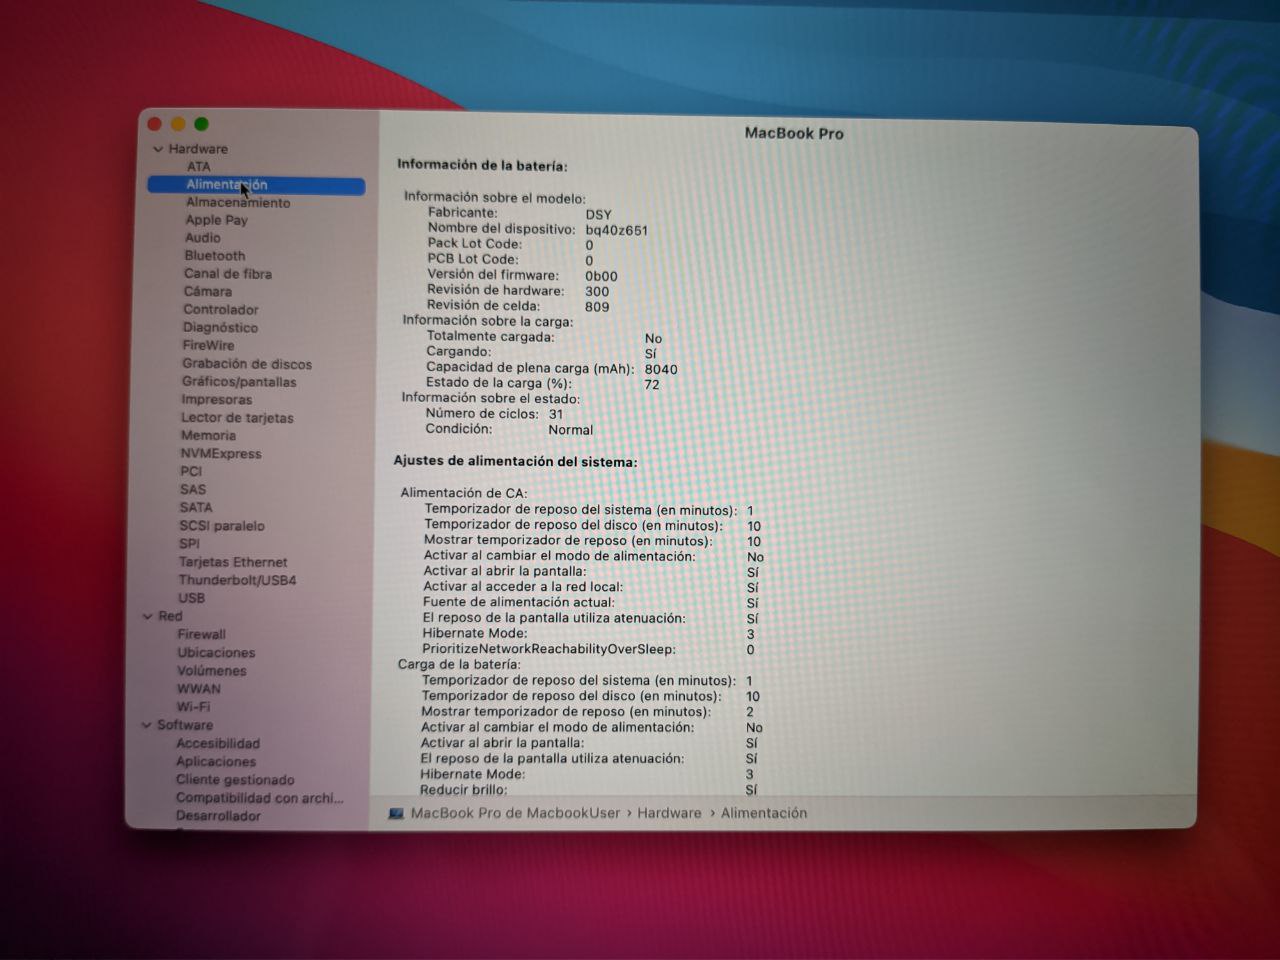The image size is (1280, 960).
Task: Select SPI in the sidebar
Action: pos(189,544)
